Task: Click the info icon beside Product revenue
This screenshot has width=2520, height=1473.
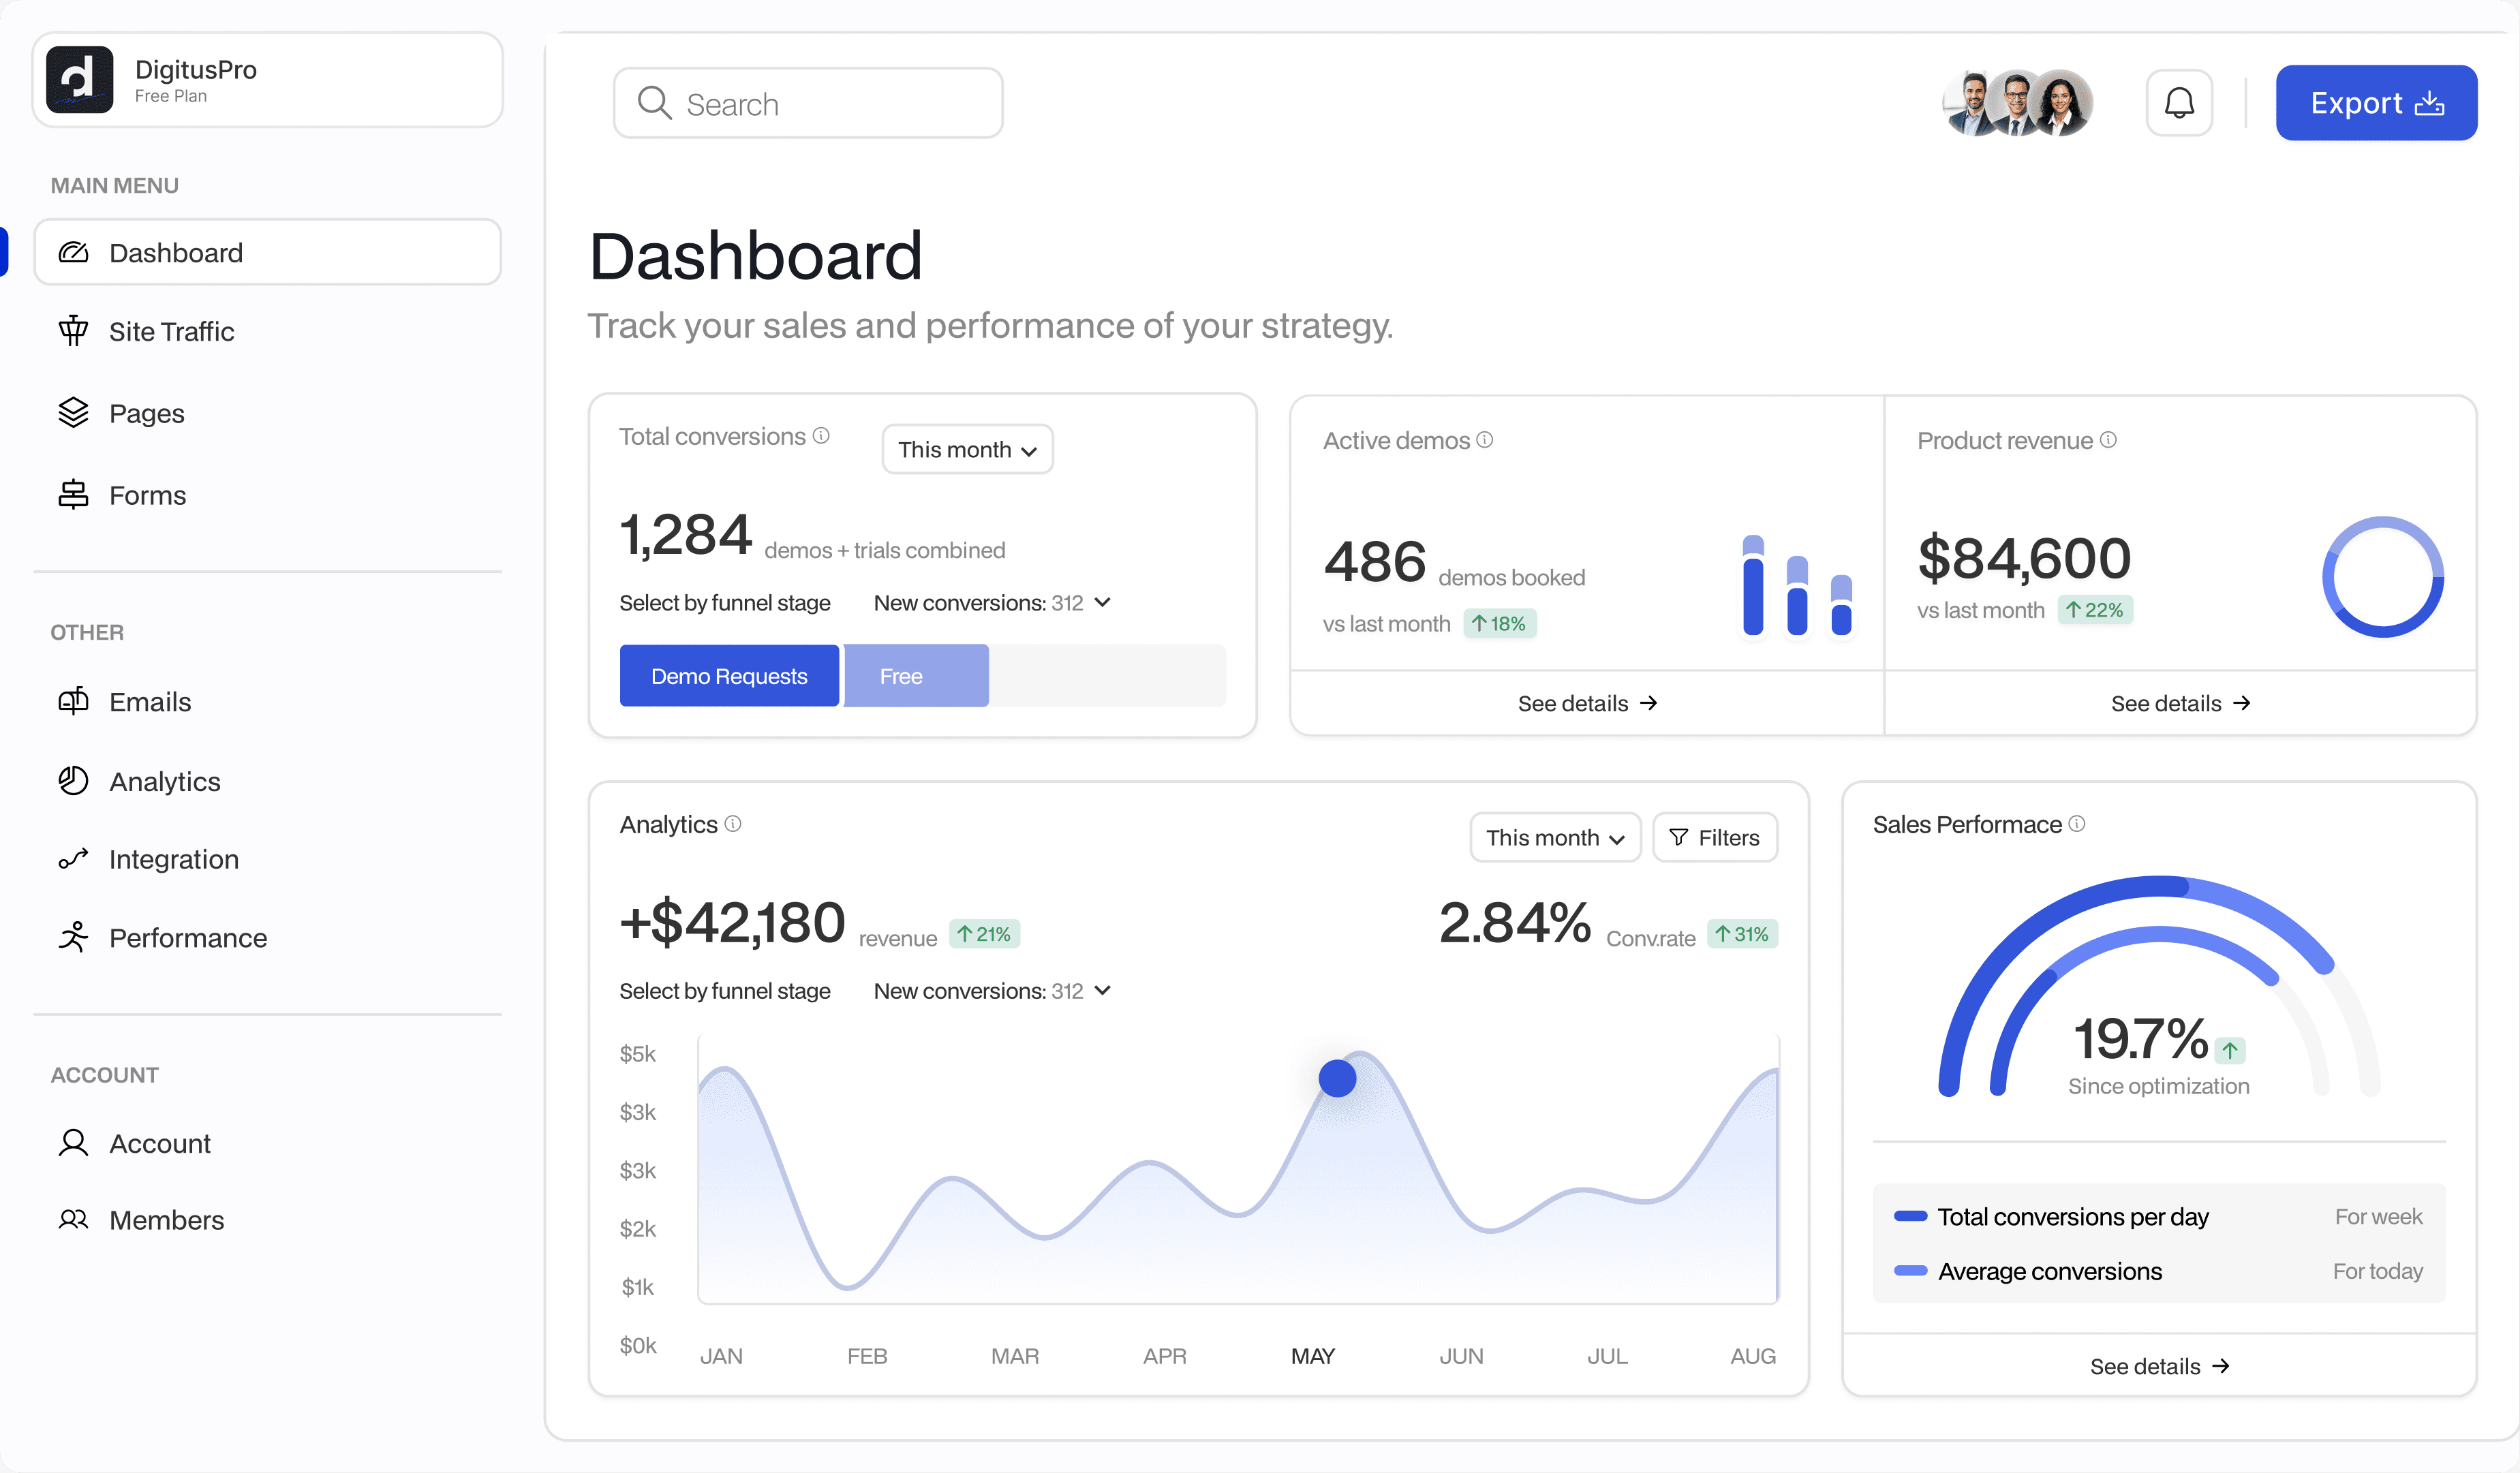Action: click(x=2108, y=440)
